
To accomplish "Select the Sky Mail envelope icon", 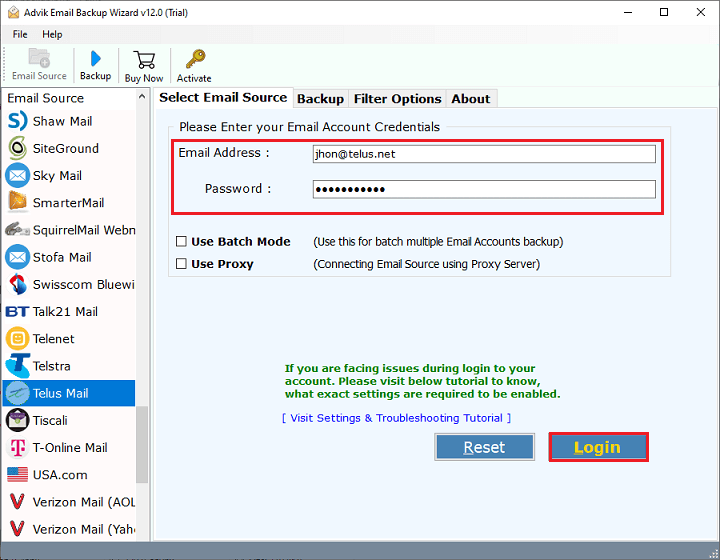I will point(17,175).
